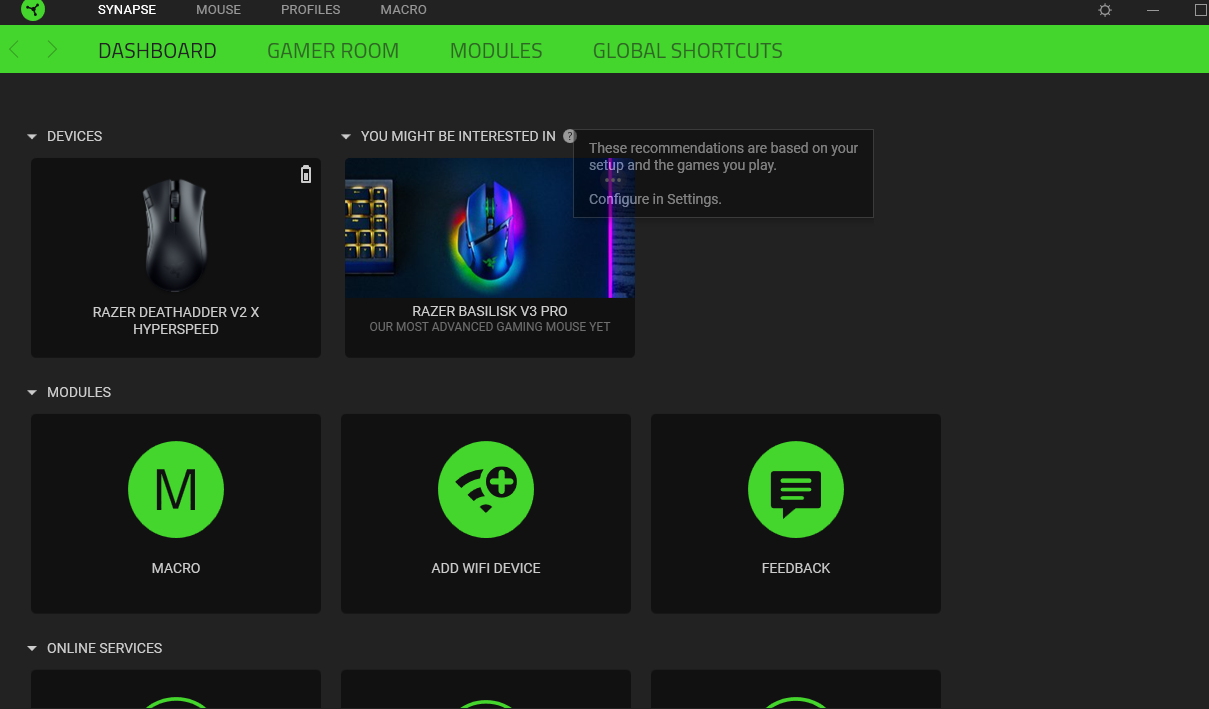
Task: Open the Feedback speech bubble icon
Action: tap(796, 490)
